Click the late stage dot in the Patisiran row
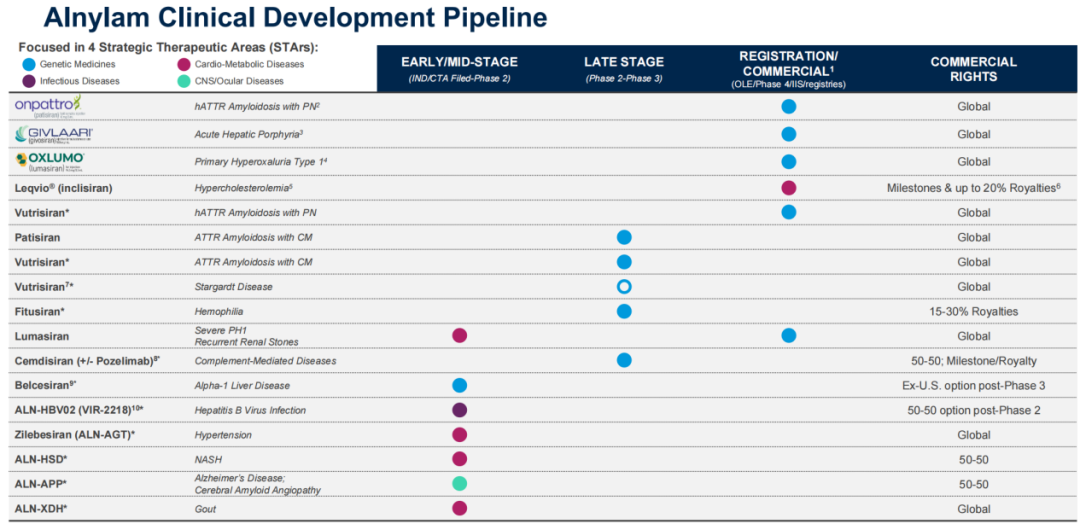 624,237
